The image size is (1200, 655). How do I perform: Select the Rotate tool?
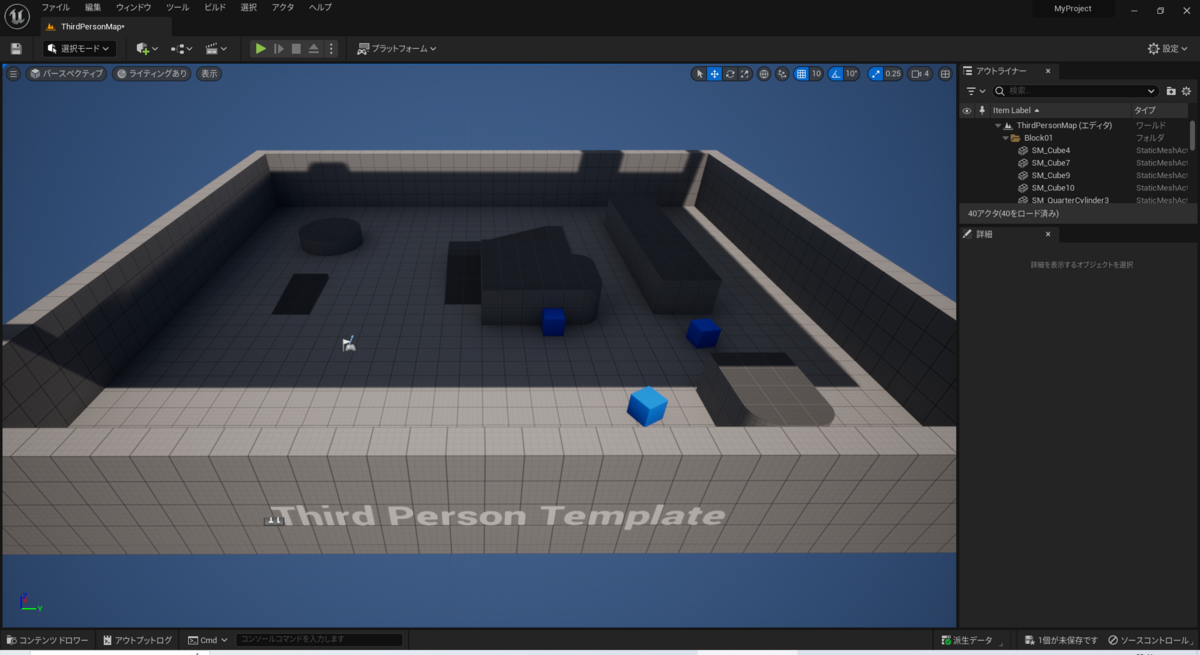(x=729, y=74)
